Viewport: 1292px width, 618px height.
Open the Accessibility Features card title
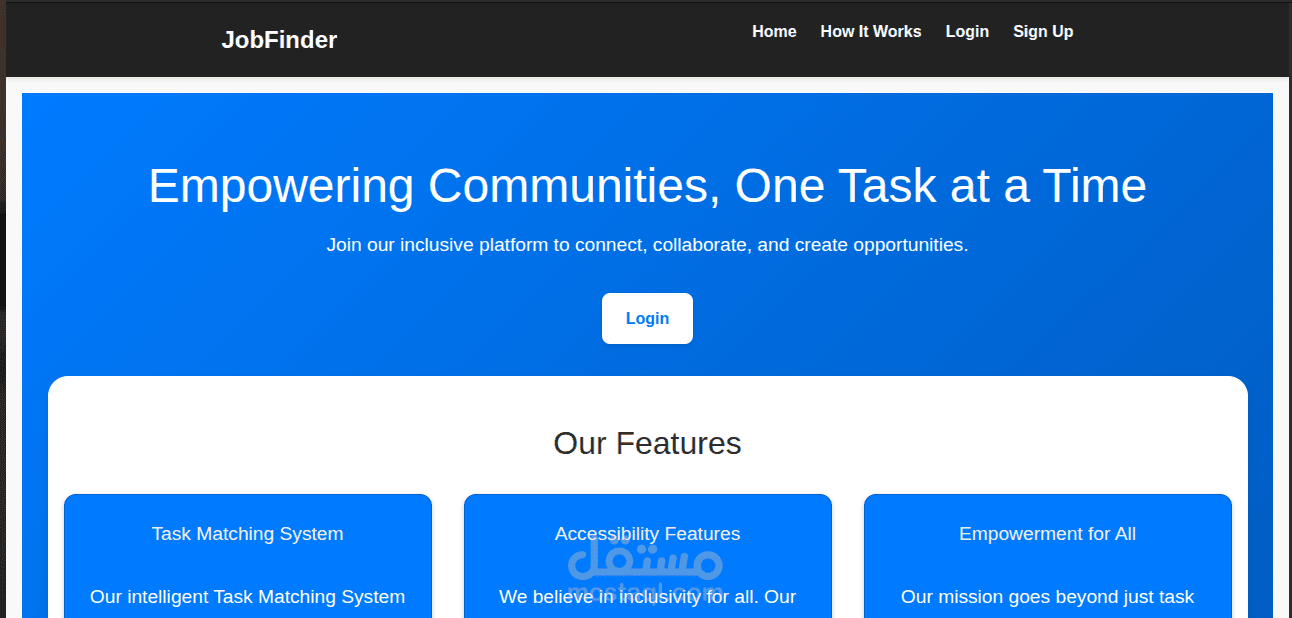coord(648,534)
